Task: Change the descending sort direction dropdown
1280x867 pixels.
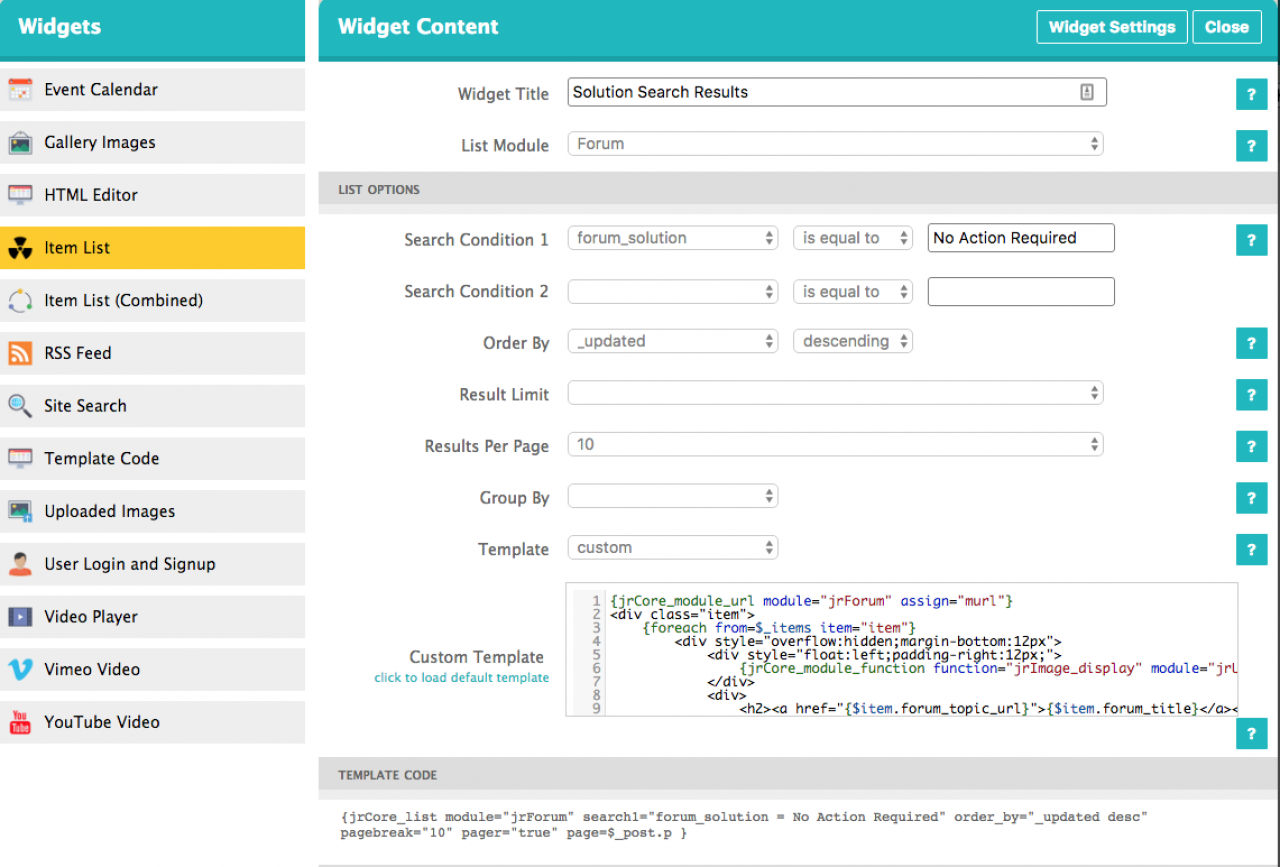Action: [852, 341]
